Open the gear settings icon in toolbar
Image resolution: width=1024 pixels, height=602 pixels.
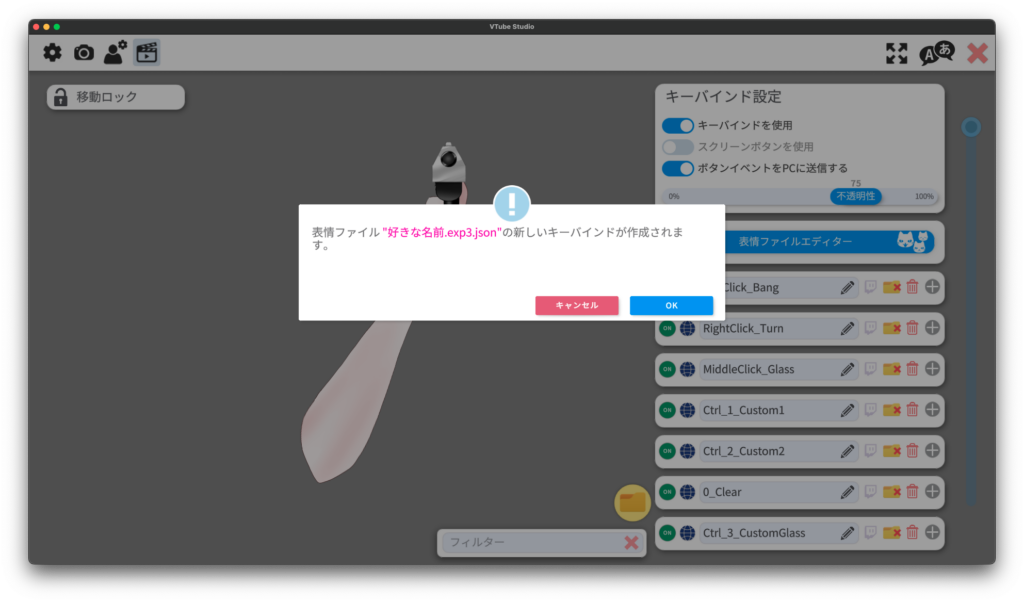(x=52, y=53)
